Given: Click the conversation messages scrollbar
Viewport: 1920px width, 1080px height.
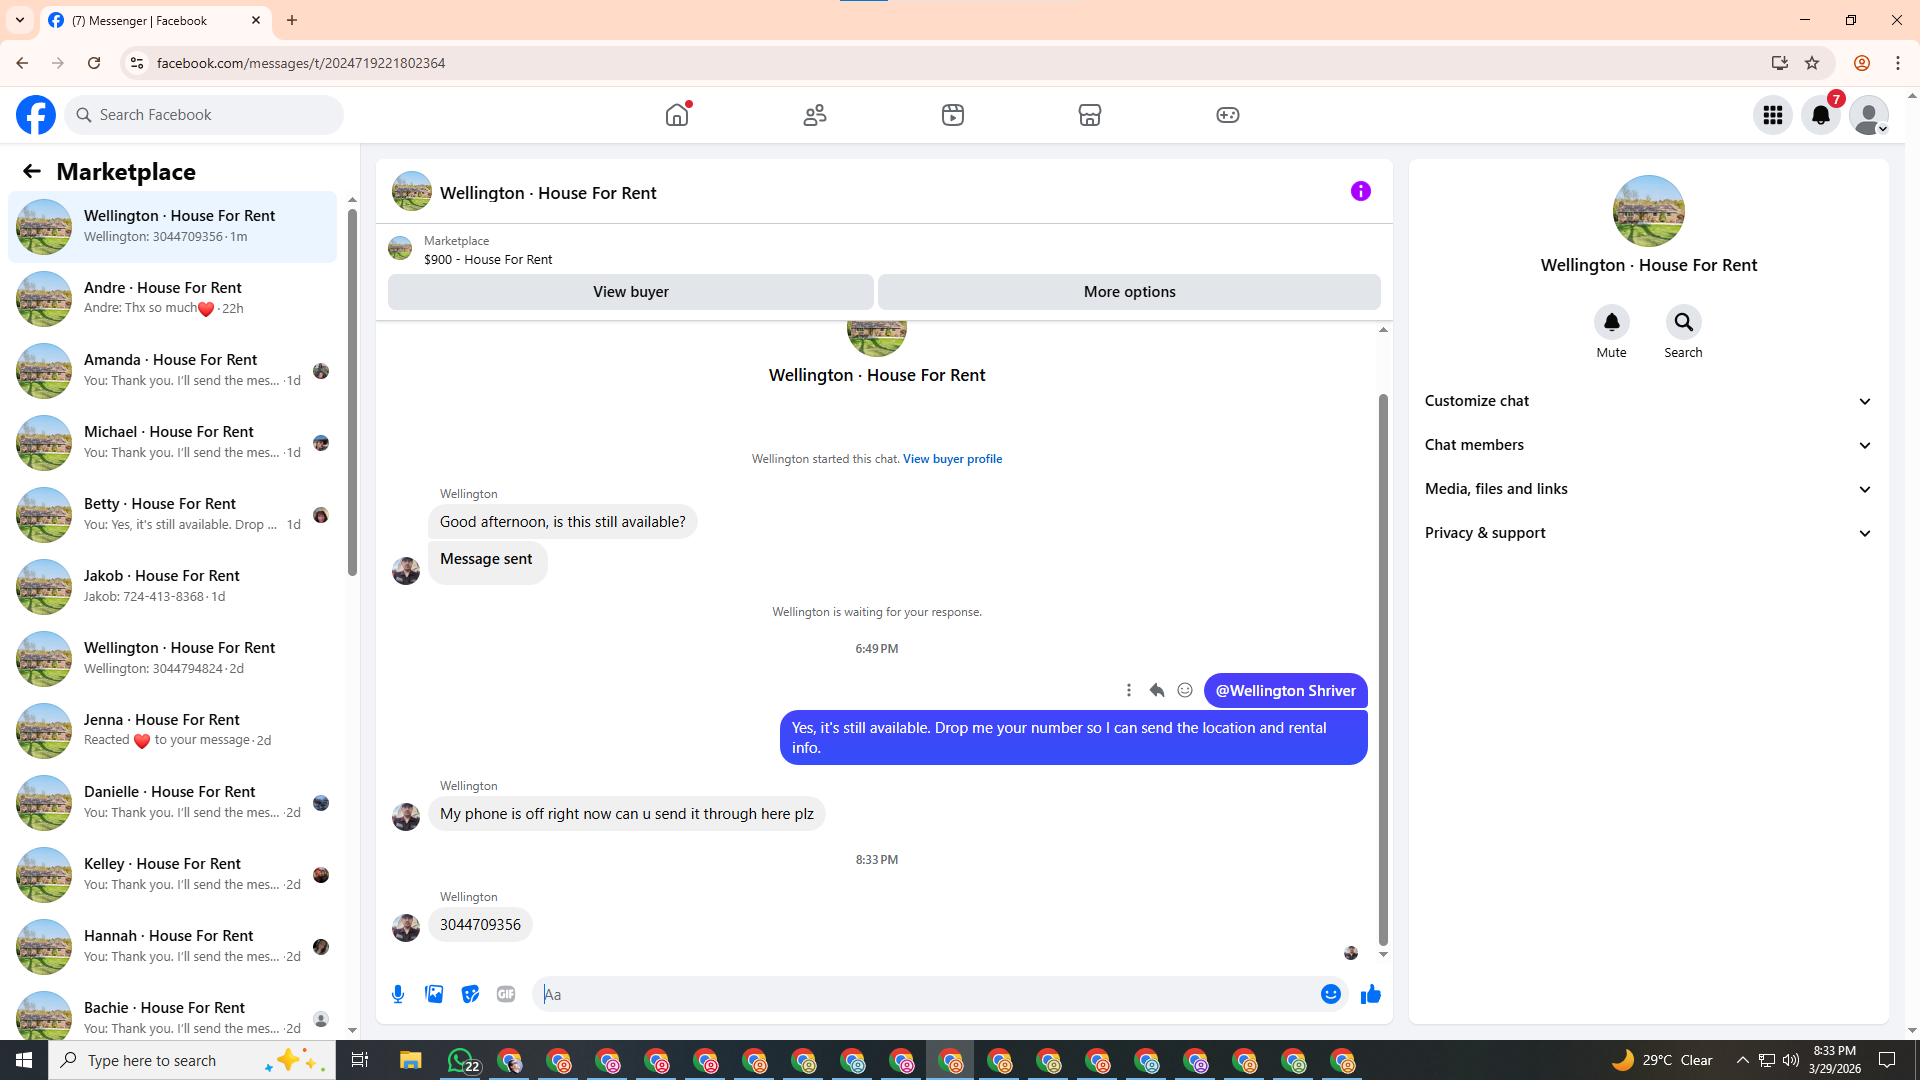Looking at the screenshot, I should (1383, 669).
